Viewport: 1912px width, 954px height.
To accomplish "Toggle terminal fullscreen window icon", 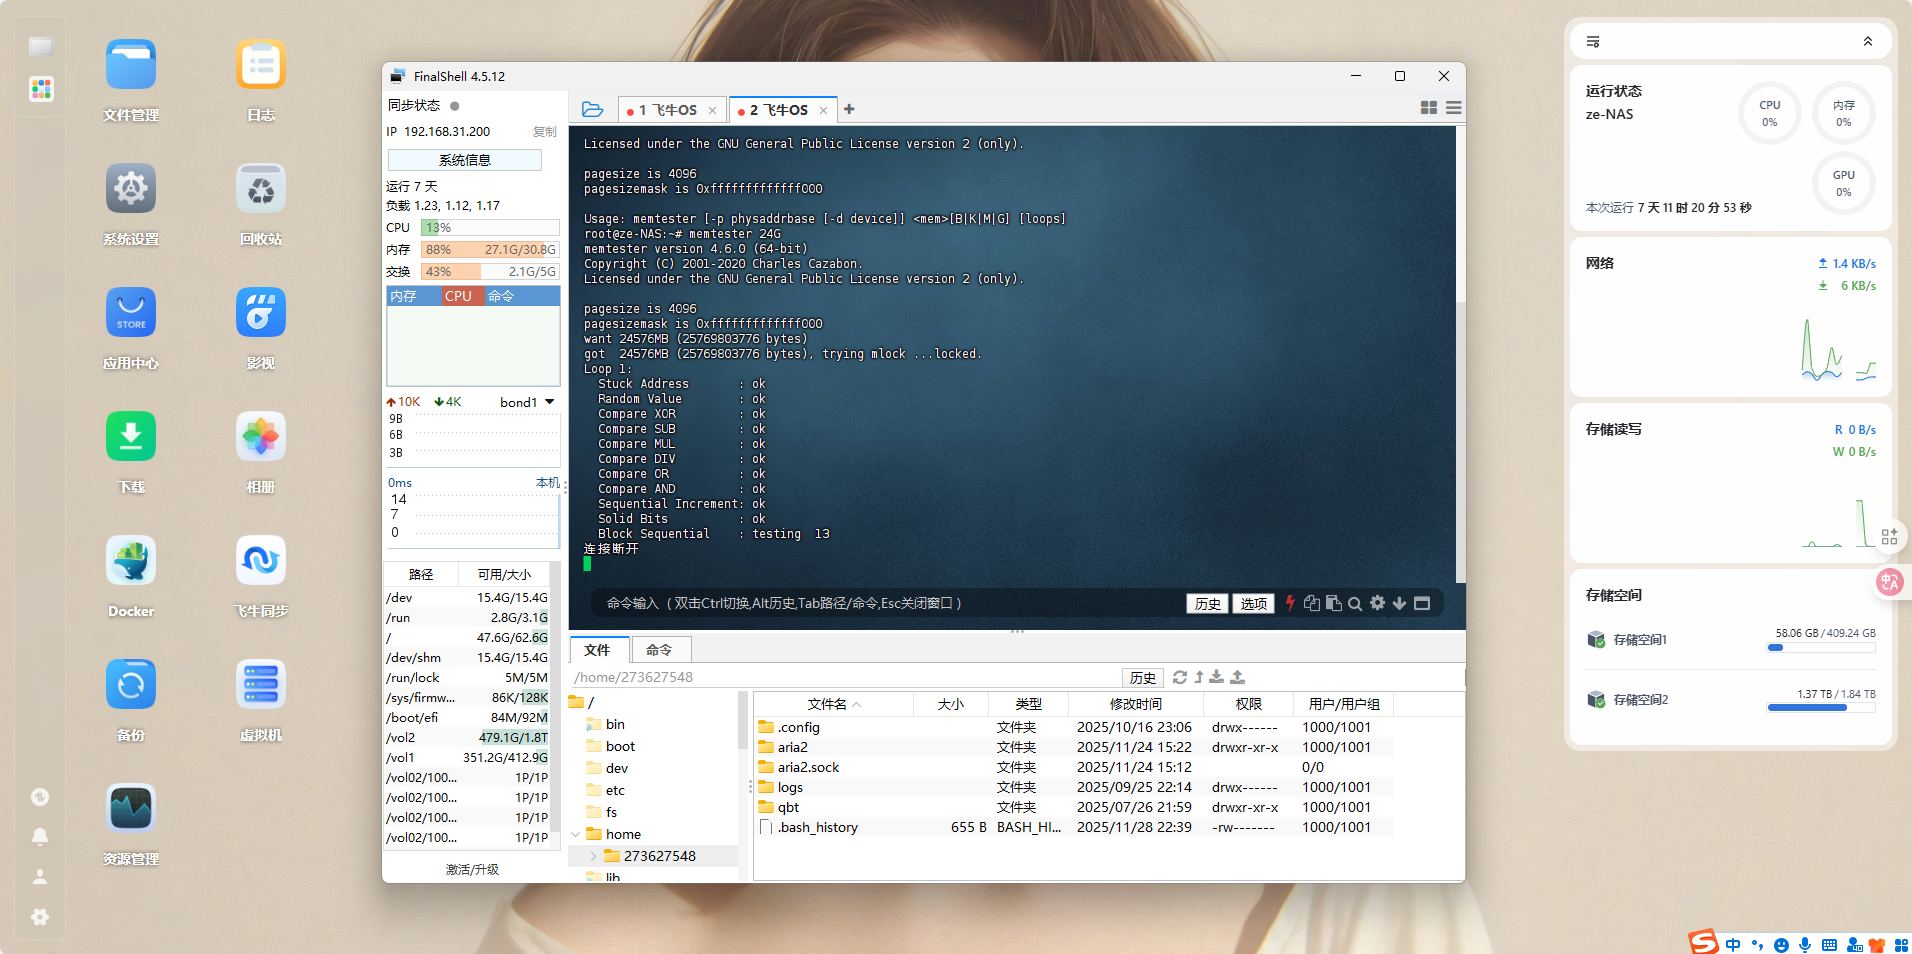I will point(1422,603).
